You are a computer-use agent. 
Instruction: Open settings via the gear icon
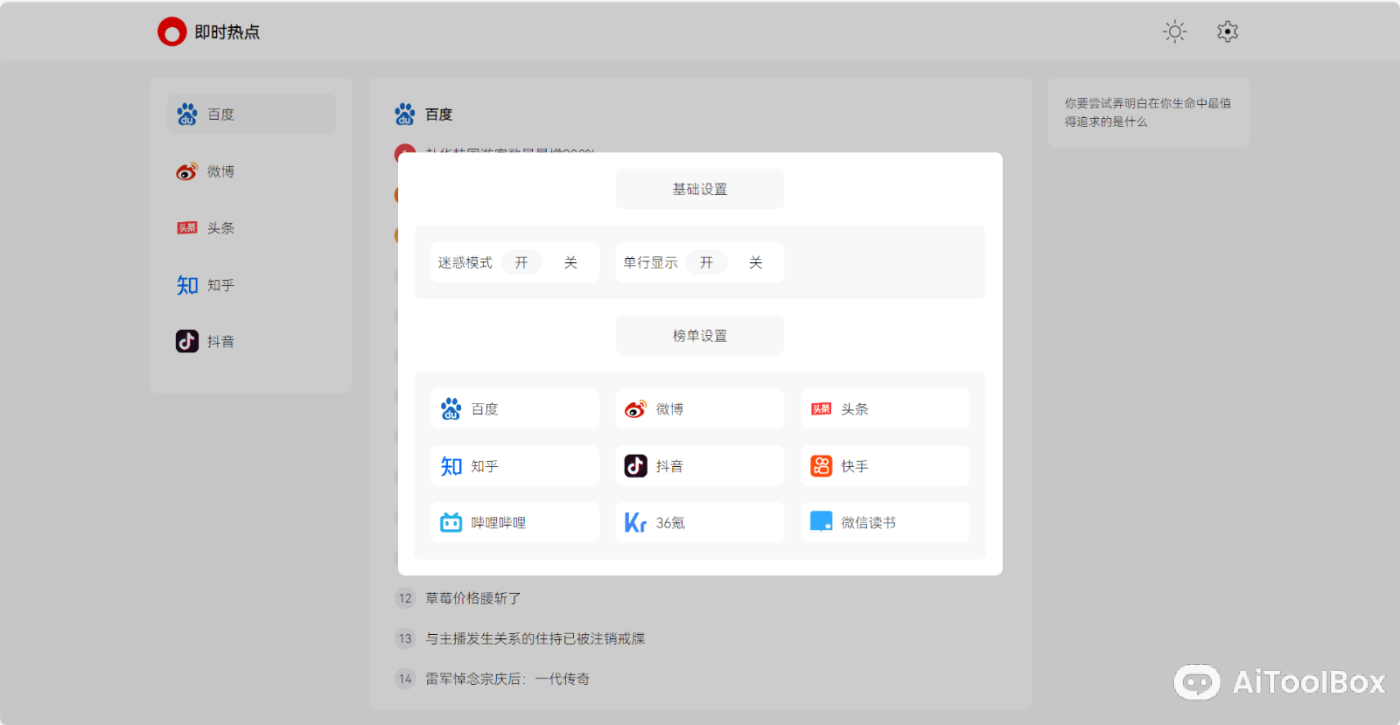1227,31
